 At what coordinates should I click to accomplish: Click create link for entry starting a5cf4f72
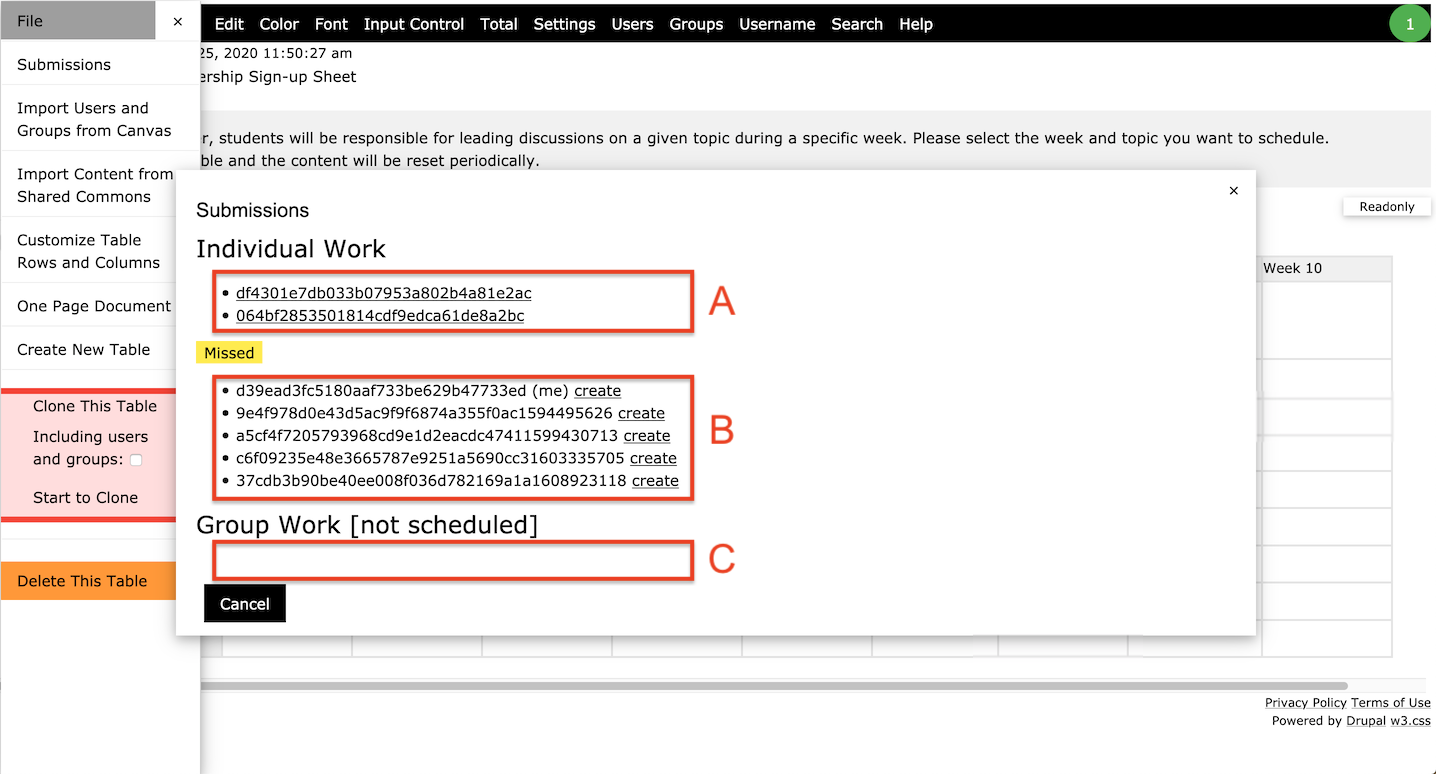(x=647, y=436)
